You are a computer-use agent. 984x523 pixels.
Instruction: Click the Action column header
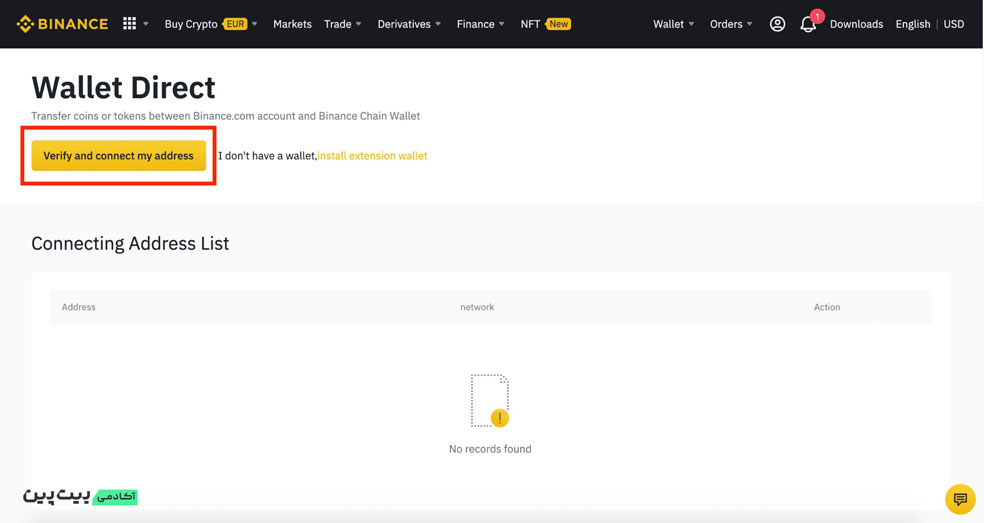pos(827,307)
